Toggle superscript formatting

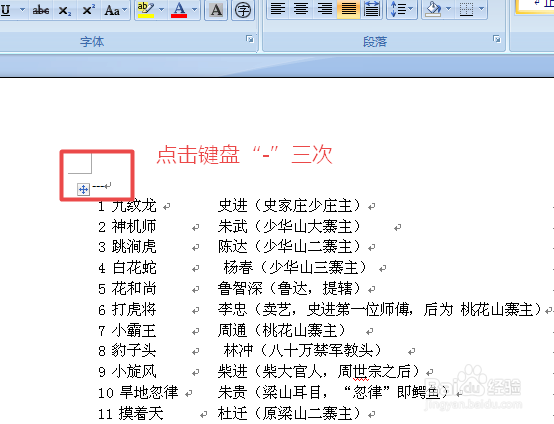point(88,10)
